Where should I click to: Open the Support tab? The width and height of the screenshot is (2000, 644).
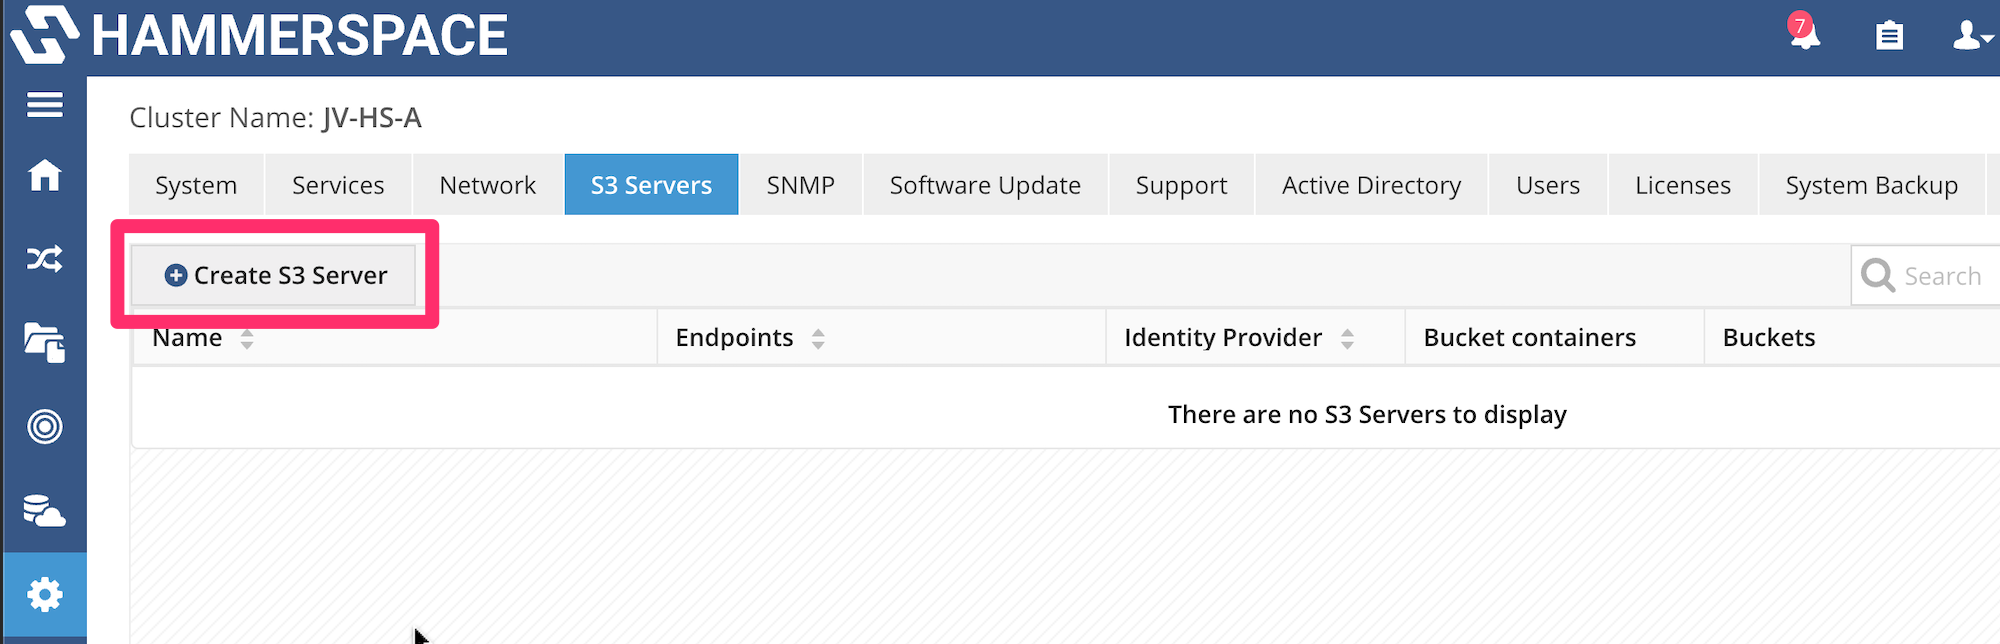point(1181,185)
